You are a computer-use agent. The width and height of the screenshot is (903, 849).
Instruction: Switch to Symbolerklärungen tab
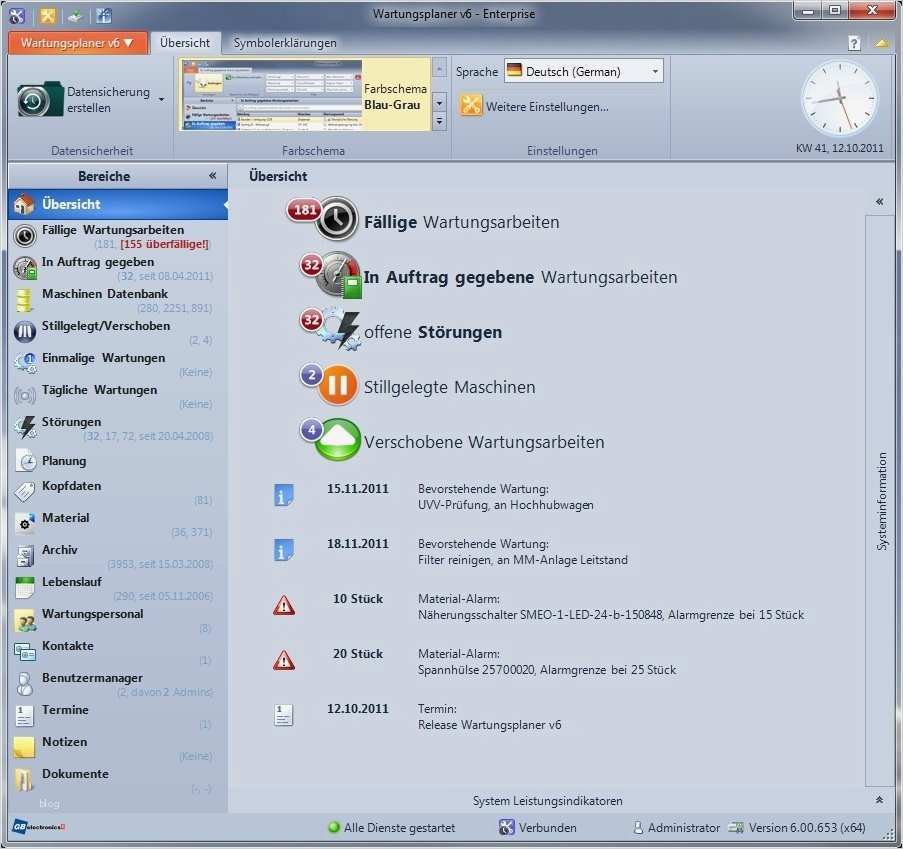point(285,43)
